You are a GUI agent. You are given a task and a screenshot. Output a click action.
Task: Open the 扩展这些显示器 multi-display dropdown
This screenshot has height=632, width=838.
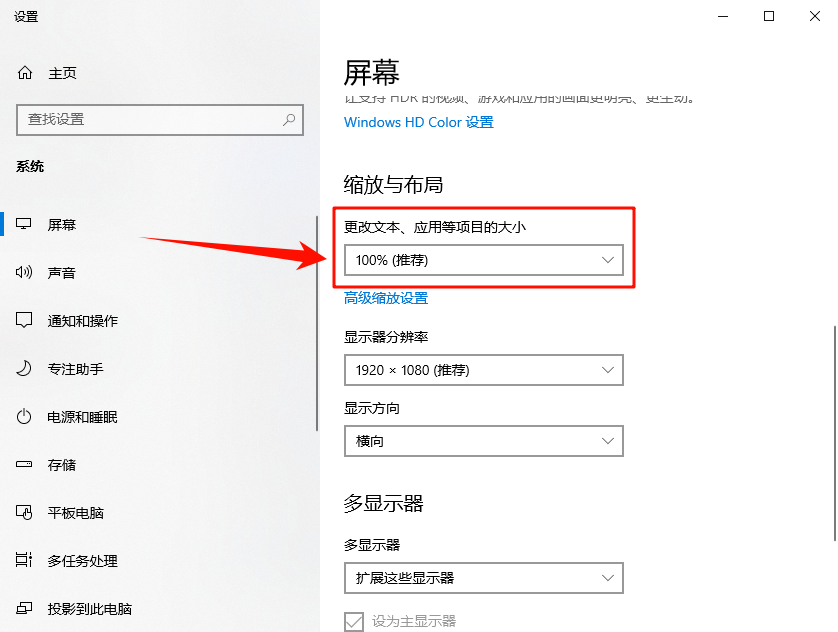point(483,578)
